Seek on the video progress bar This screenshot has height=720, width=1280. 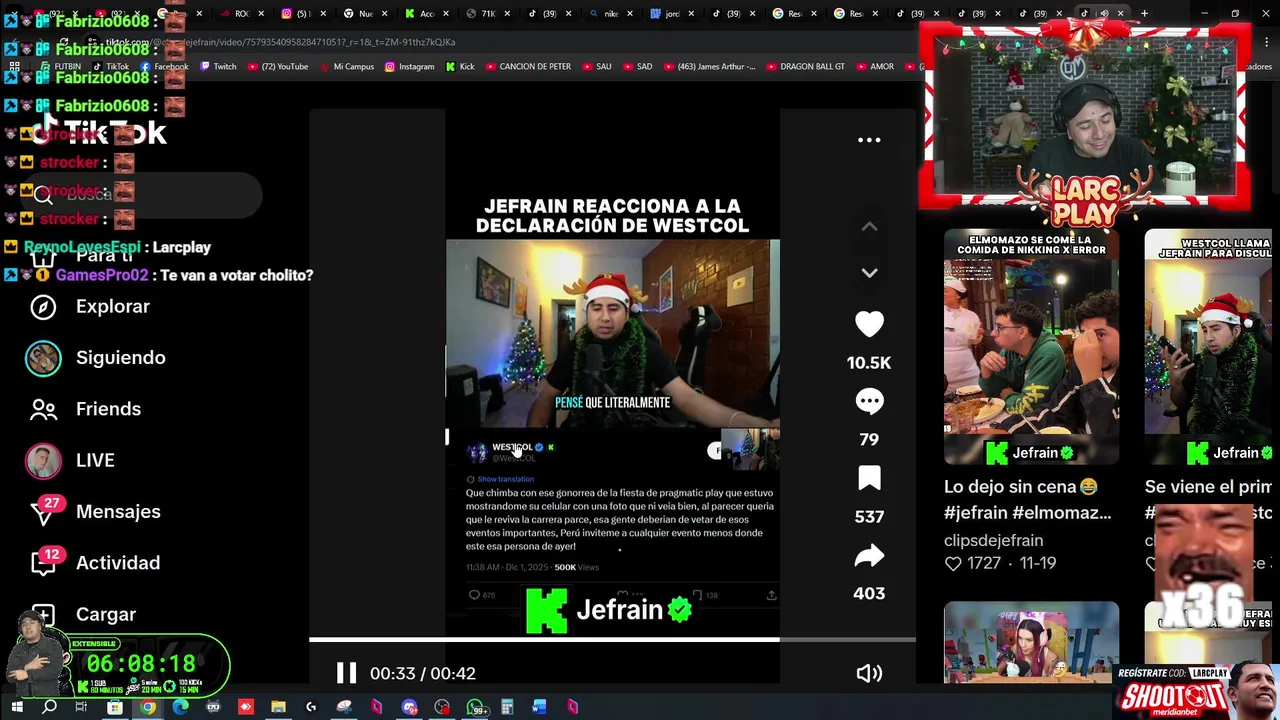coord(612,639)
